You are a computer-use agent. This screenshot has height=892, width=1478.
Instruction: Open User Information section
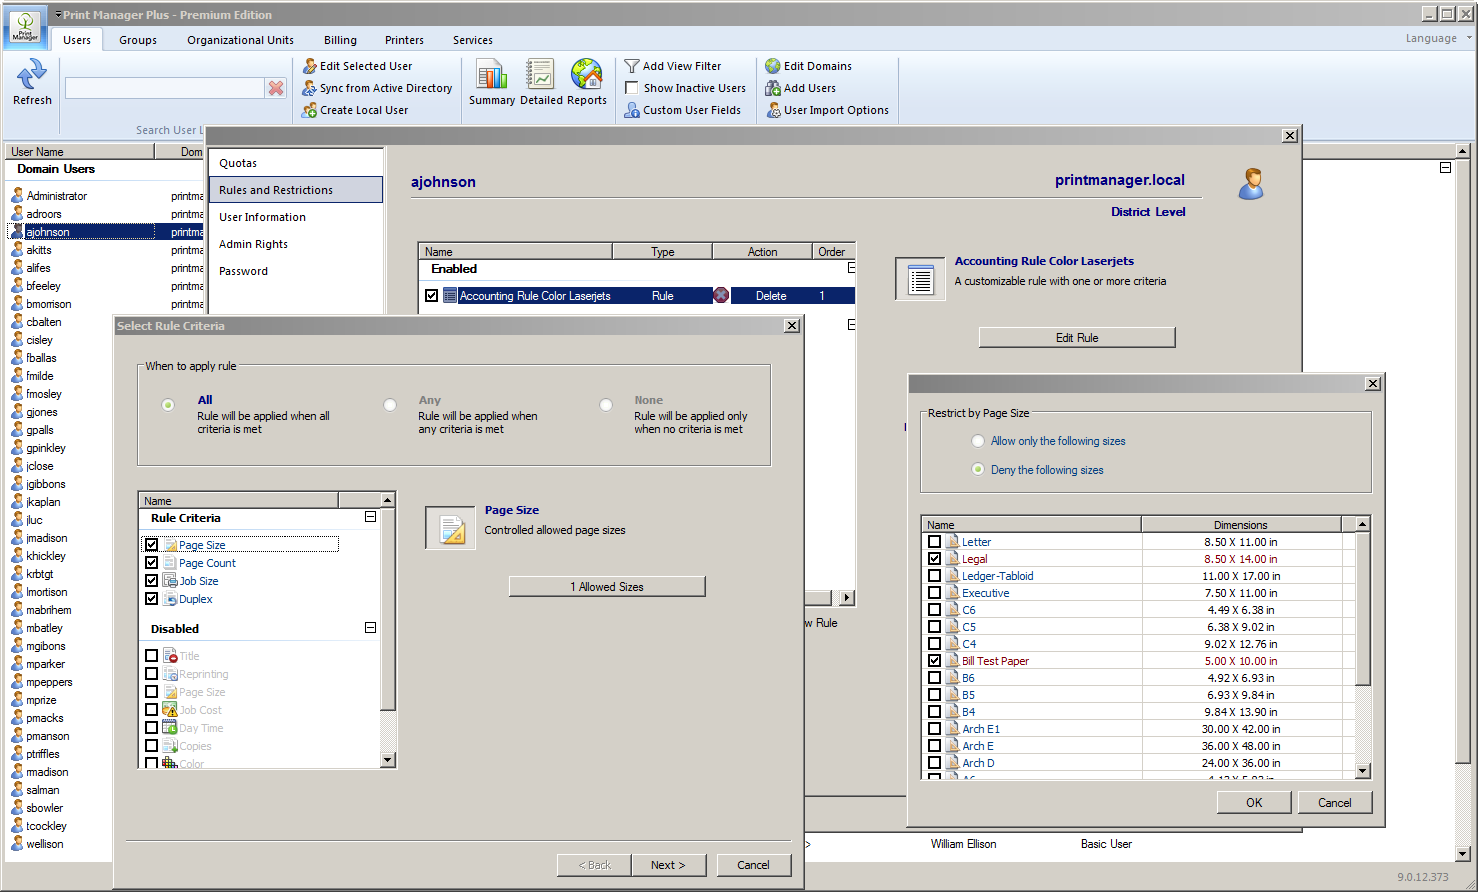pyautogui.click(x=296, y=217)
